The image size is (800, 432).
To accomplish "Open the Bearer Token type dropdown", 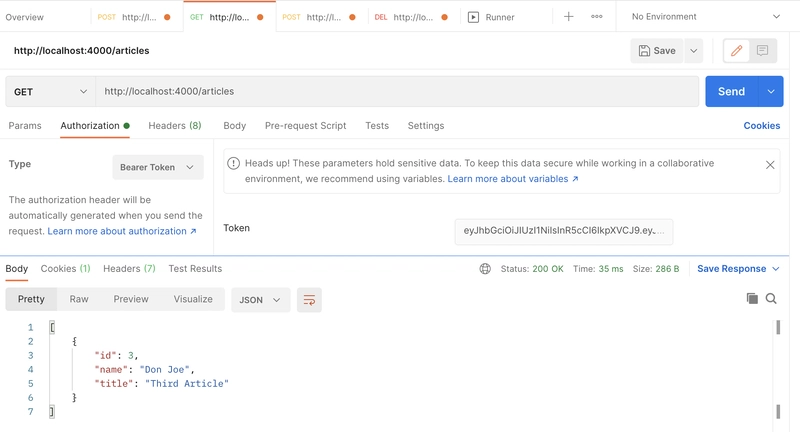I will [158, 167].
